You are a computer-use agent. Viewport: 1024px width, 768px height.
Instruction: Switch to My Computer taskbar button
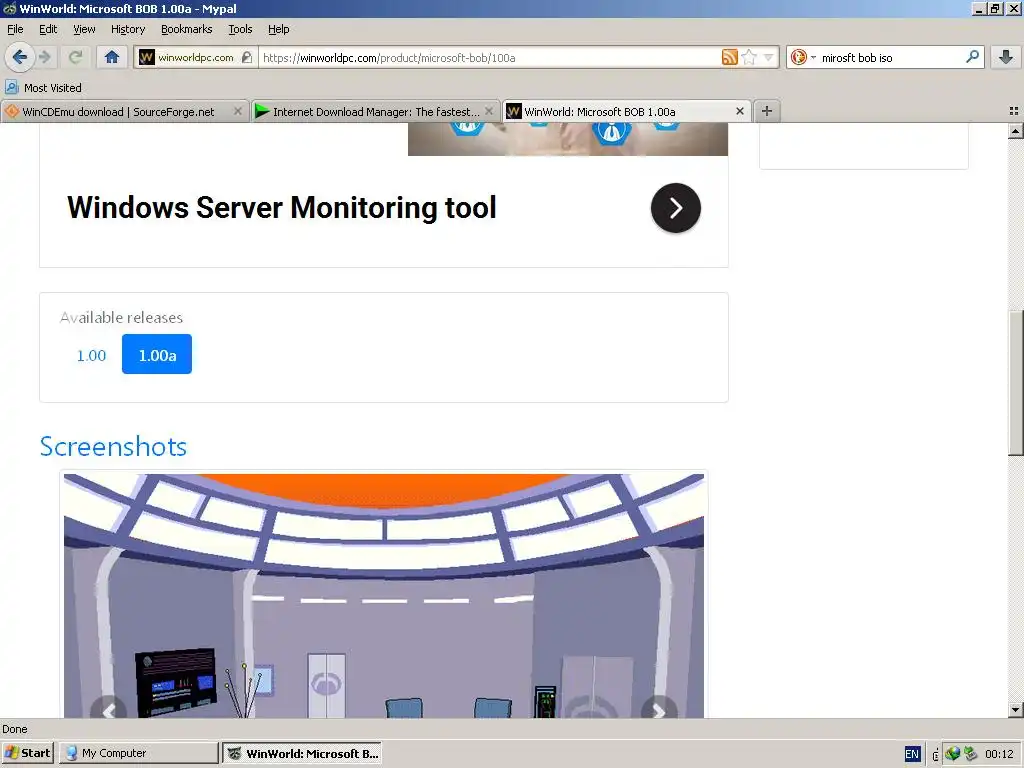coord(138,753)
